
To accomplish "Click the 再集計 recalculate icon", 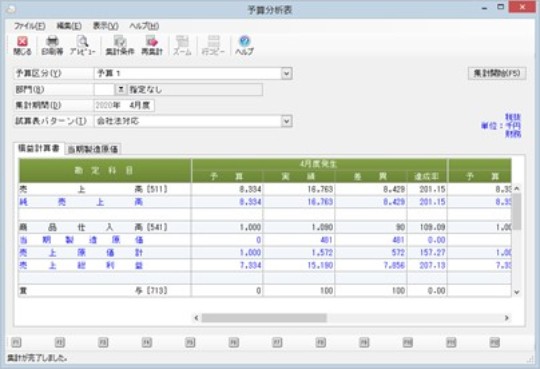I will point(152,46).
